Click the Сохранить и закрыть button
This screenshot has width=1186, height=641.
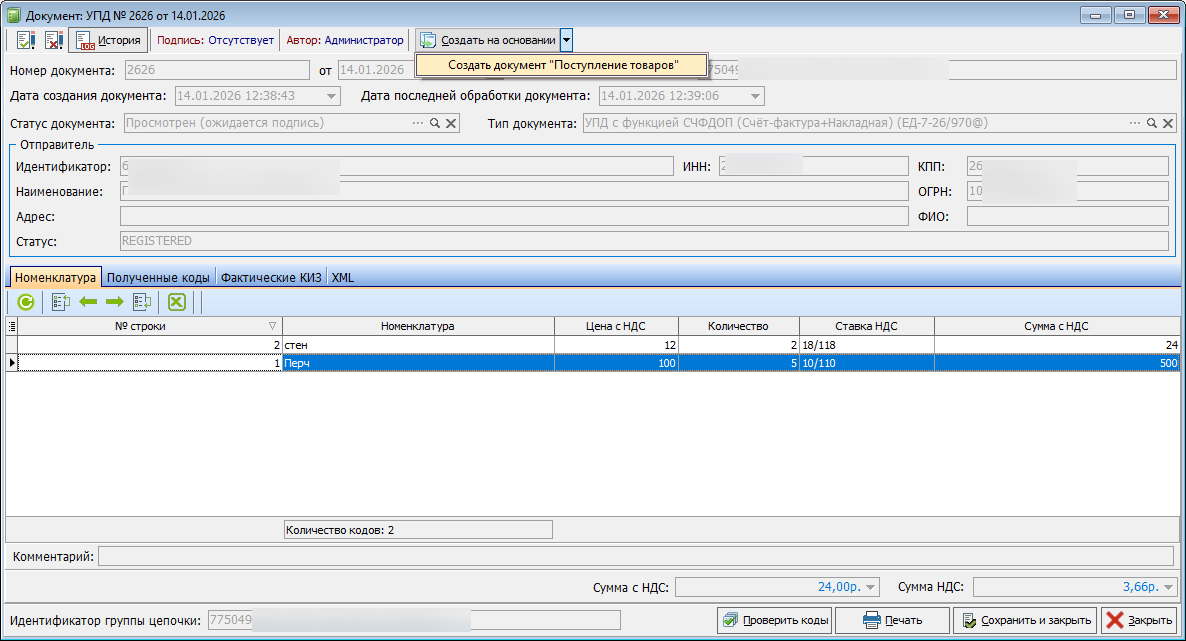click(1025, 620)
